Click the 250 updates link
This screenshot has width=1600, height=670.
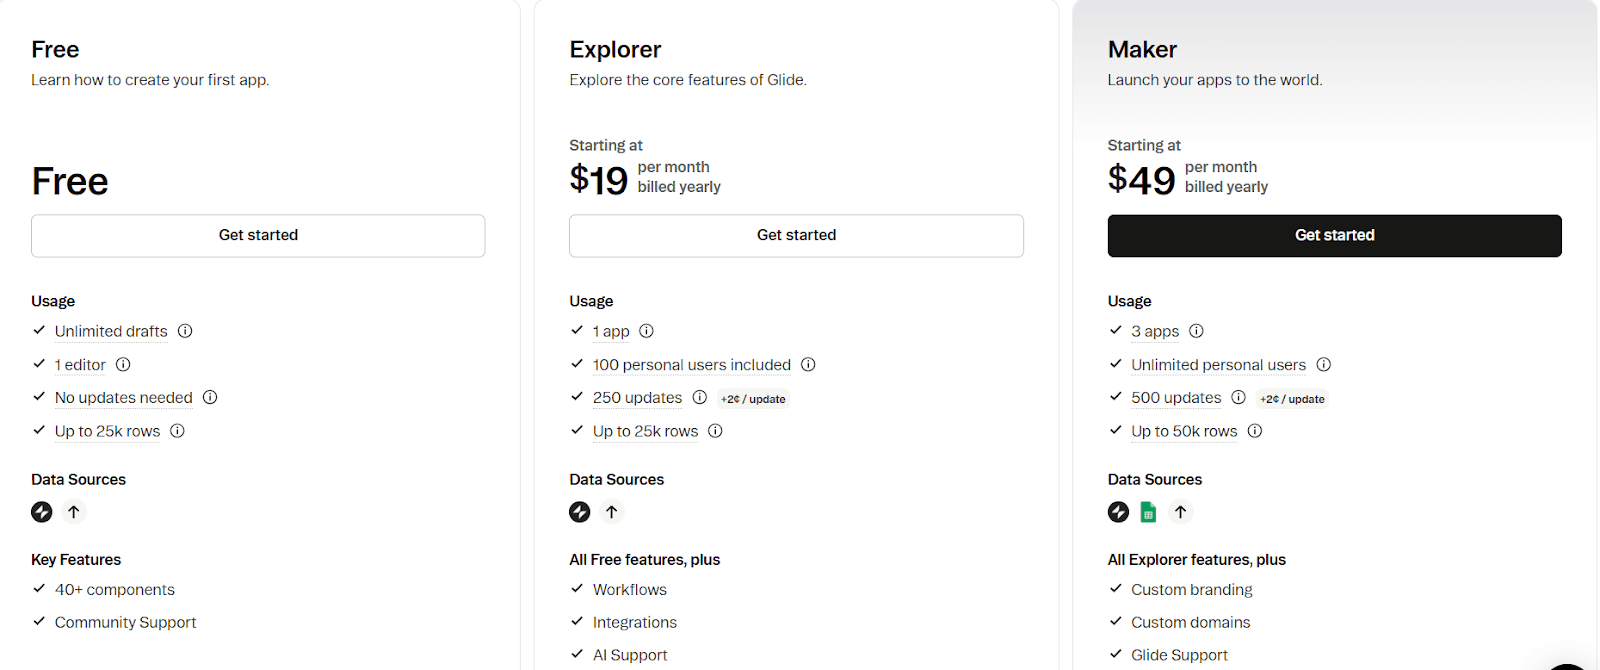tap(637, 397)
